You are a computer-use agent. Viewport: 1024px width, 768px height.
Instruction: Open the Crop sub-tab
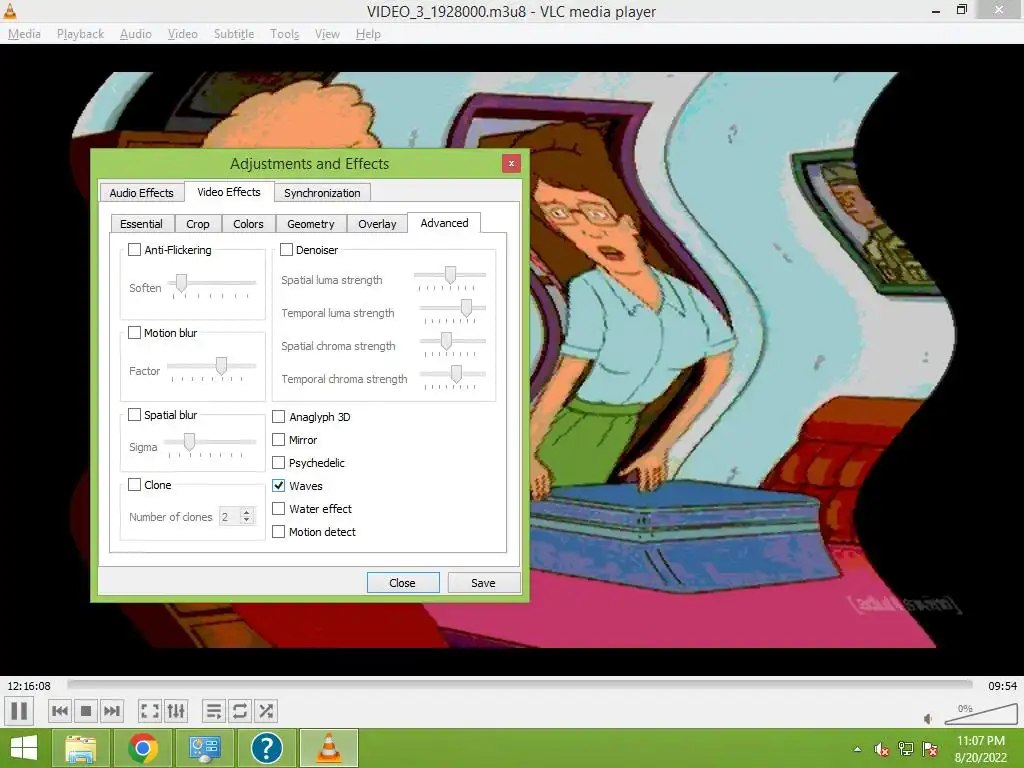click(x=198, y=223)
